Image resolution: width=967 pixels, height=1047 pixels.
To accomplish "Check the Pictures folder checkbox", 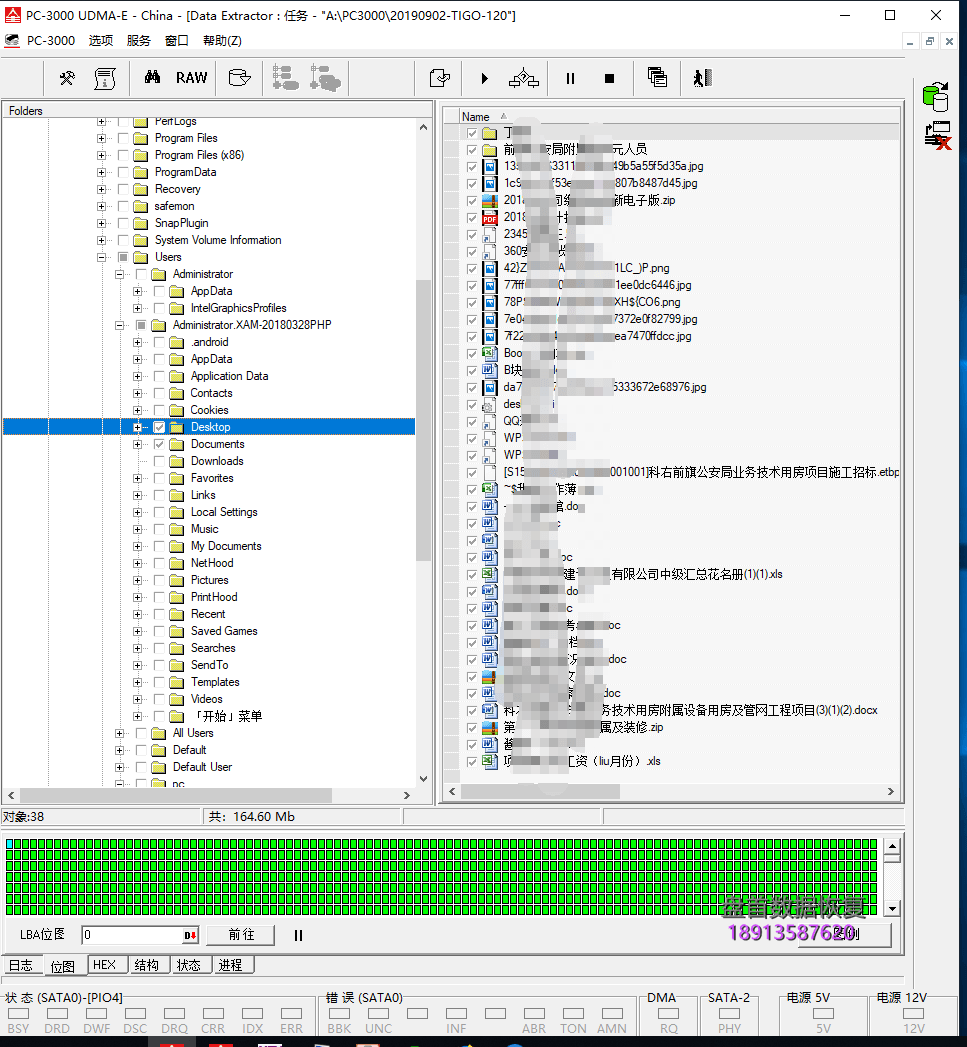I will pos(159,580).
